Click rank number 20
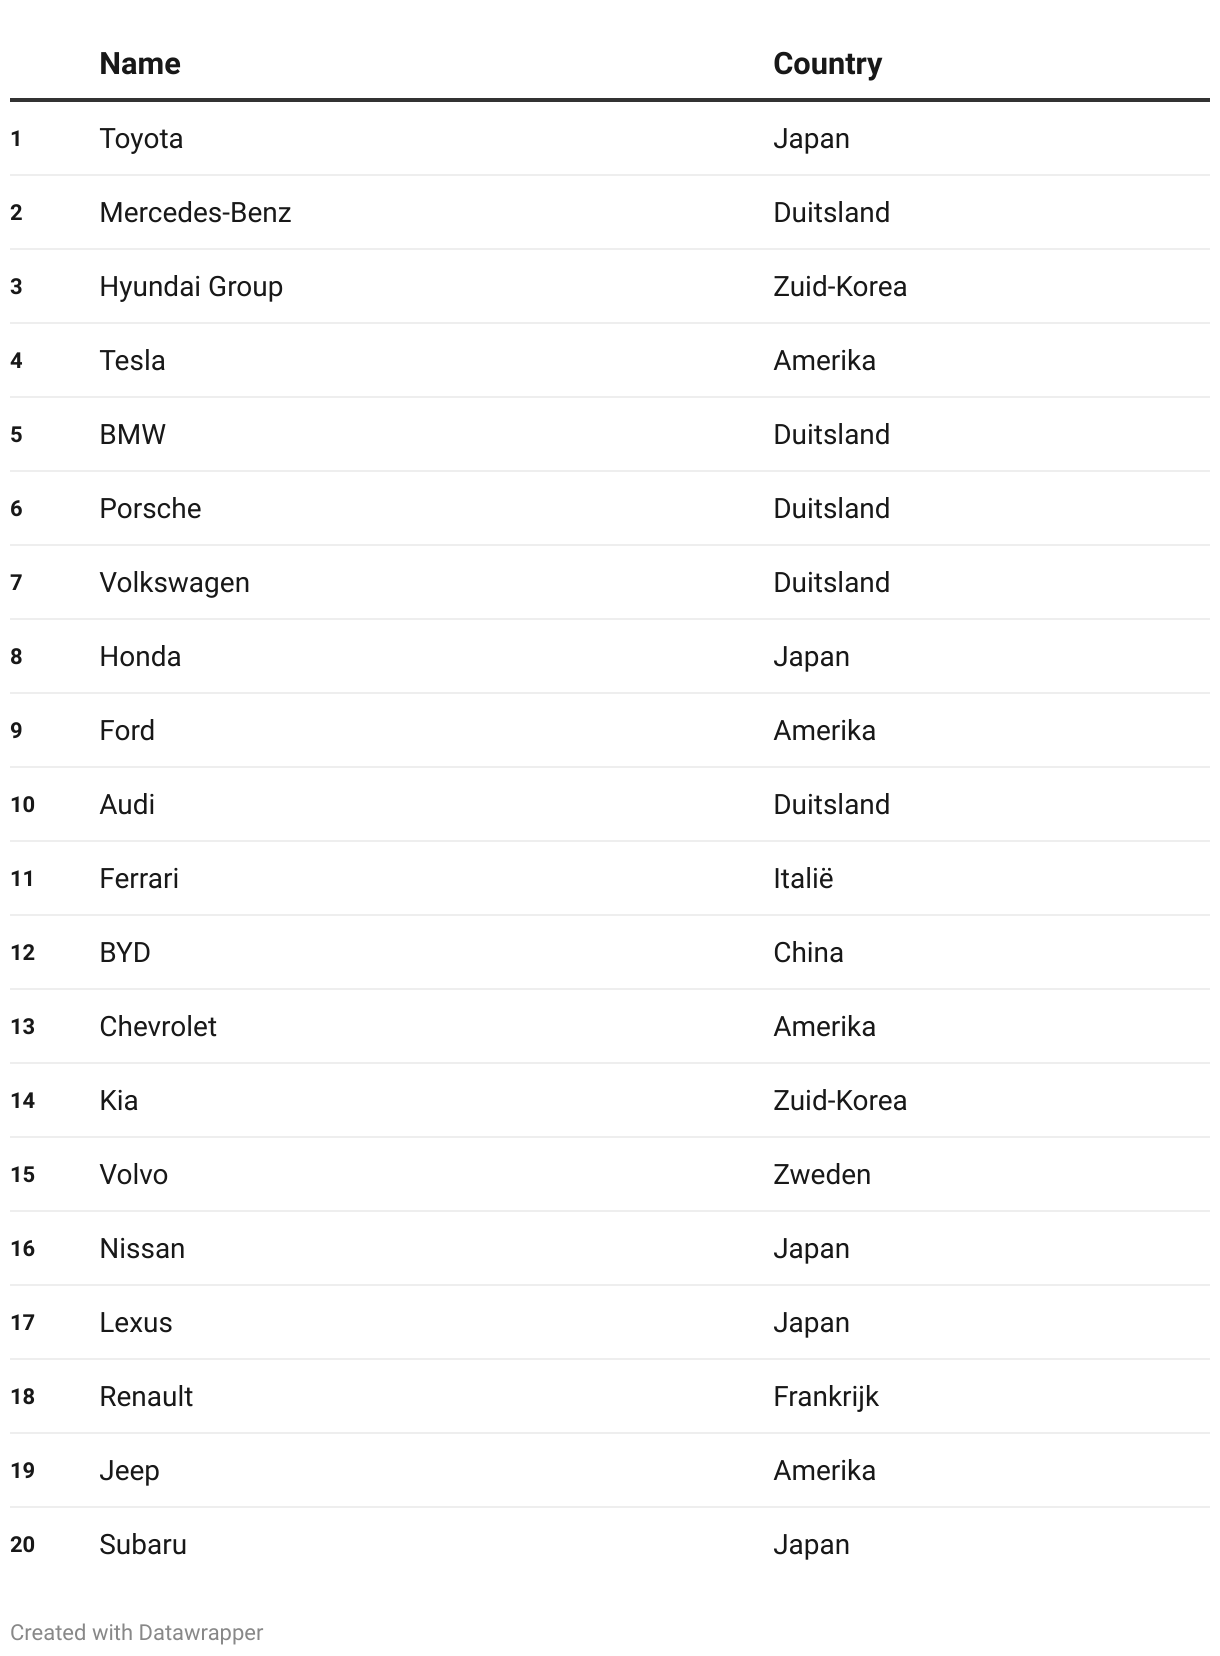The width and height of the screenshot is (1220, 1656). pos(23,1544)
